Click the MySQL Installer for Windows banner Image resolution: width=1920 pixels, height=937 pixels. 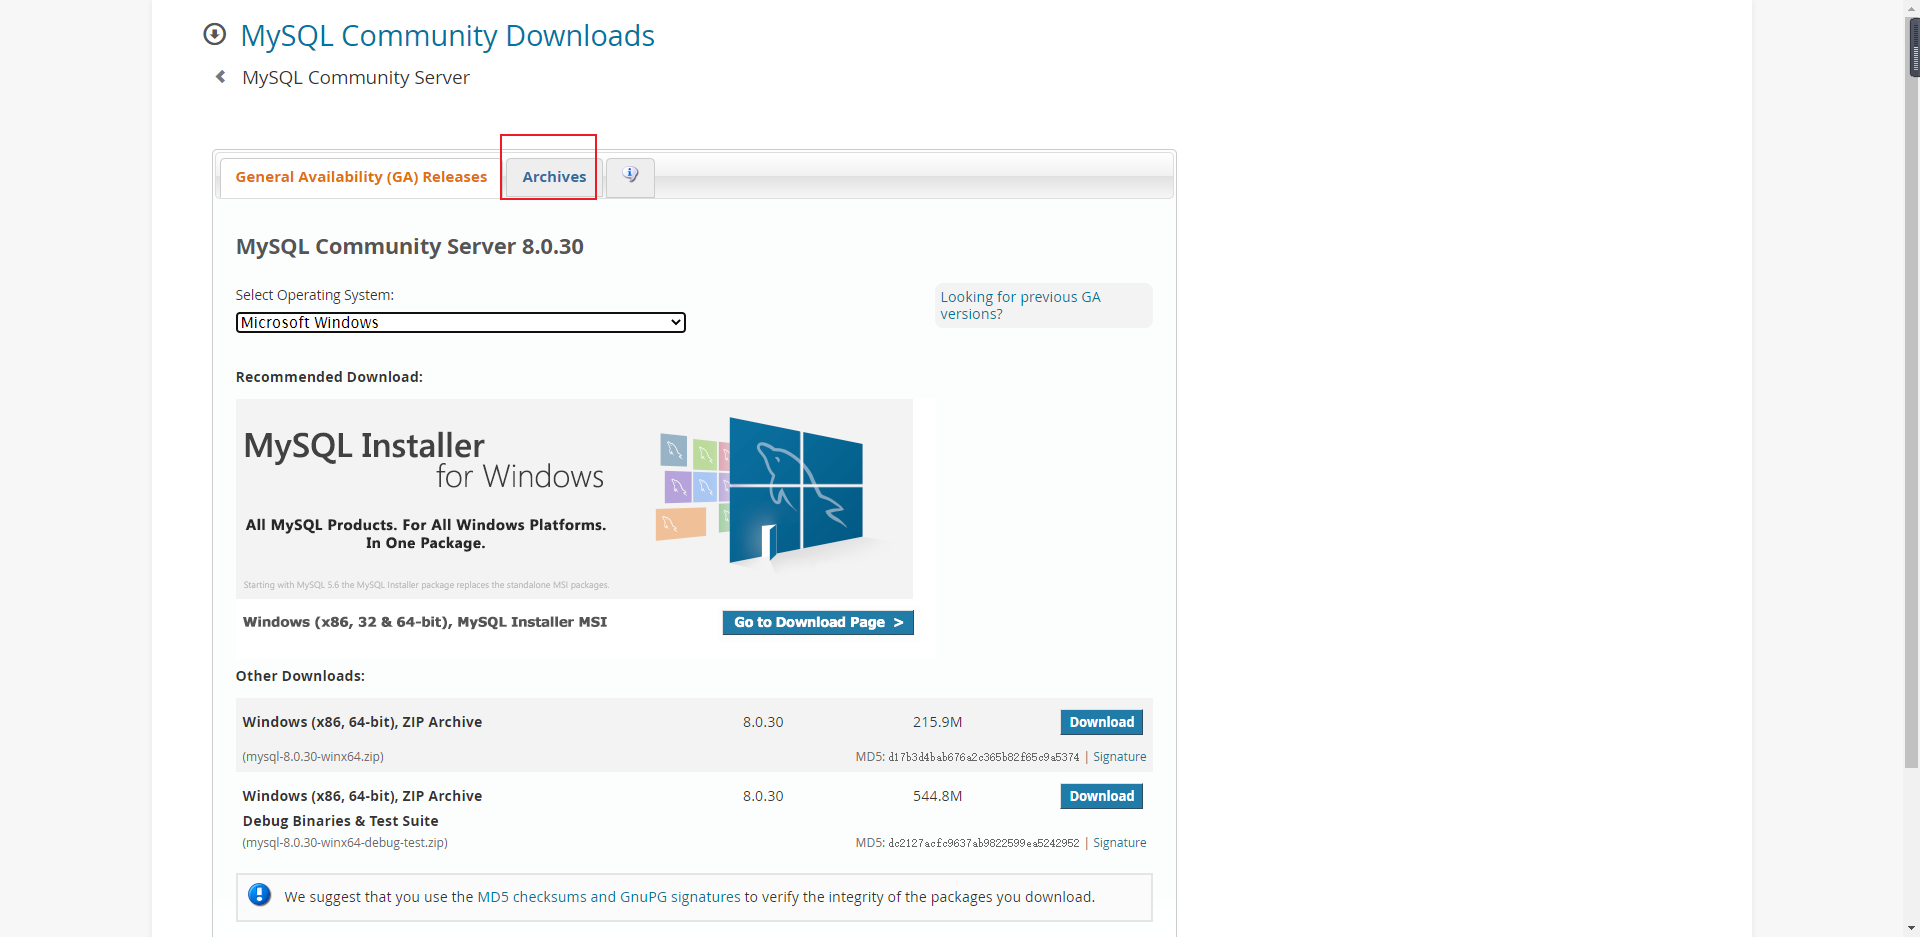574,499
